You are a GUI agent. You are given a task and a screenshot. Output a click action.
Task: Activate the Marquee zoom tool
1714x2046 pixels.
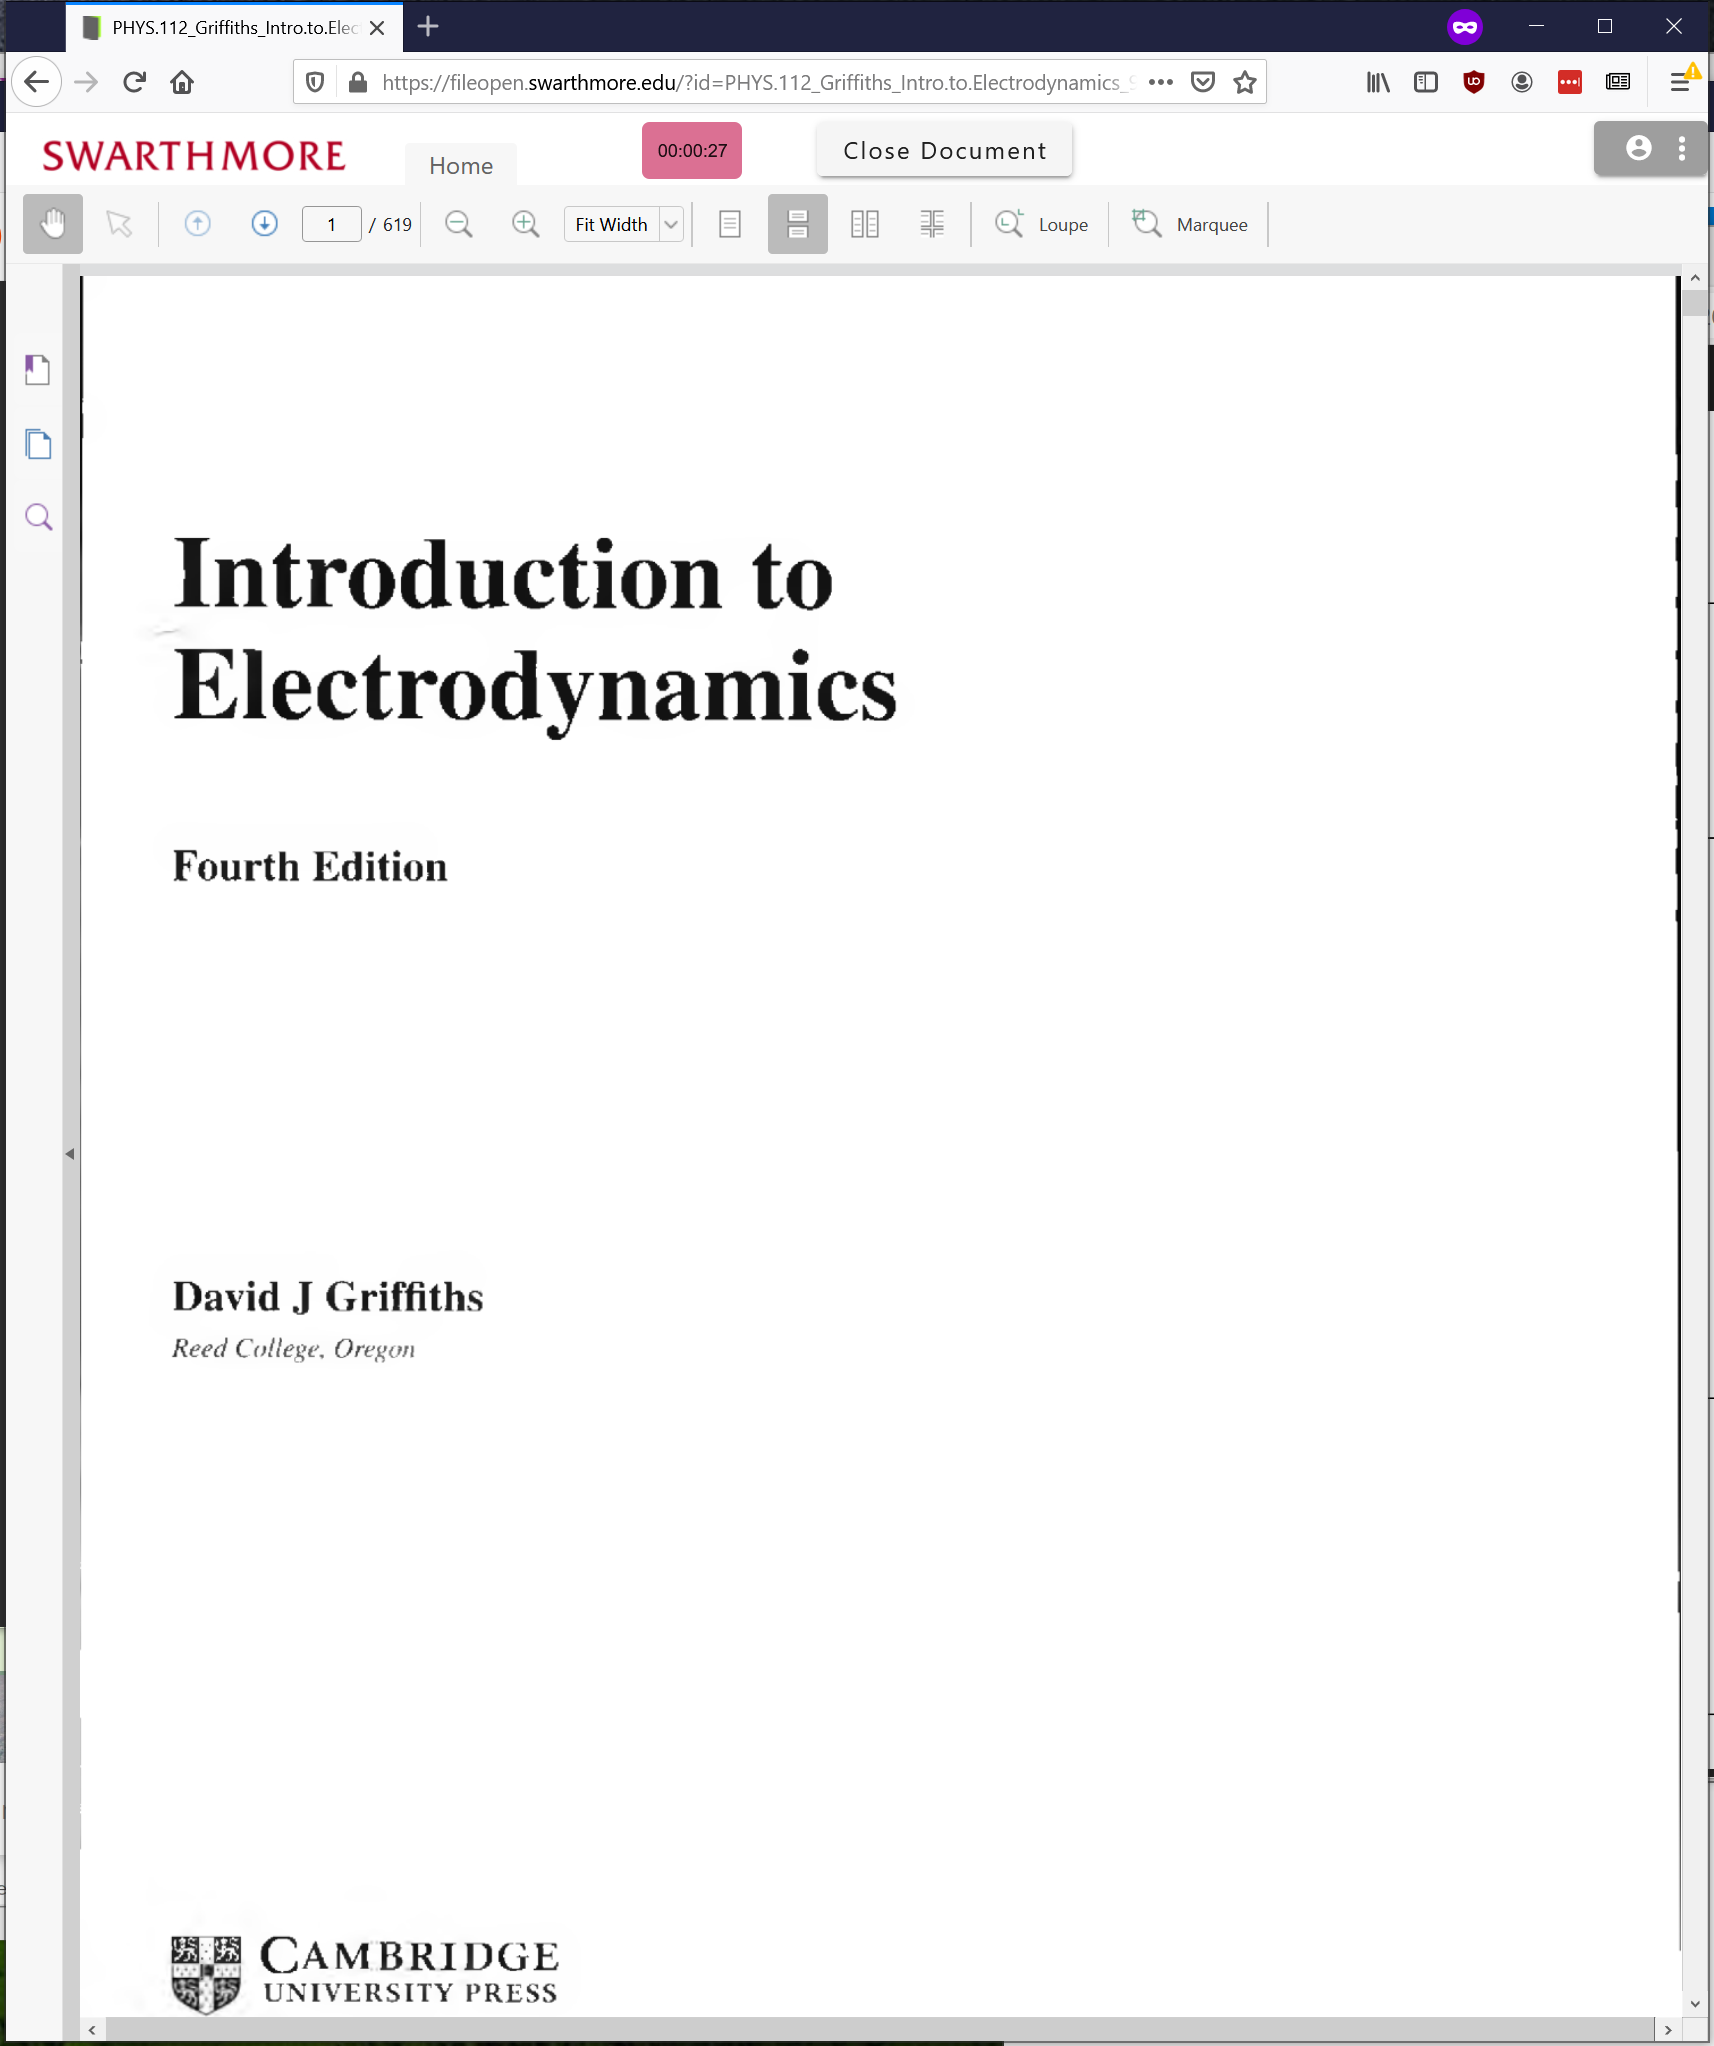[1189, 224]
